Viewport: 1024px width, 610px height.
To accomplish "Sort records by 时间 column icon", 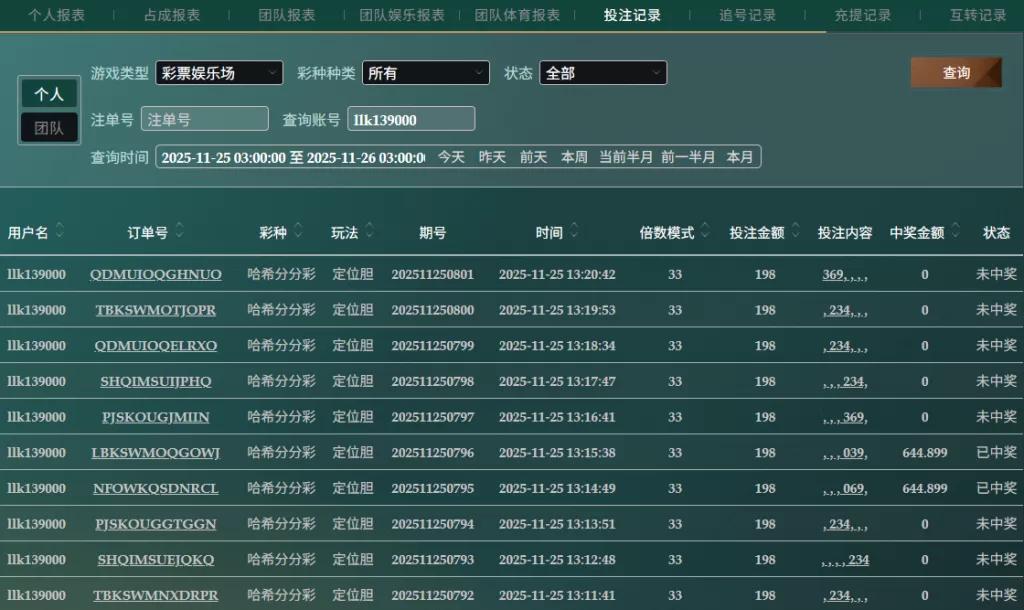I will pos(574,232).
